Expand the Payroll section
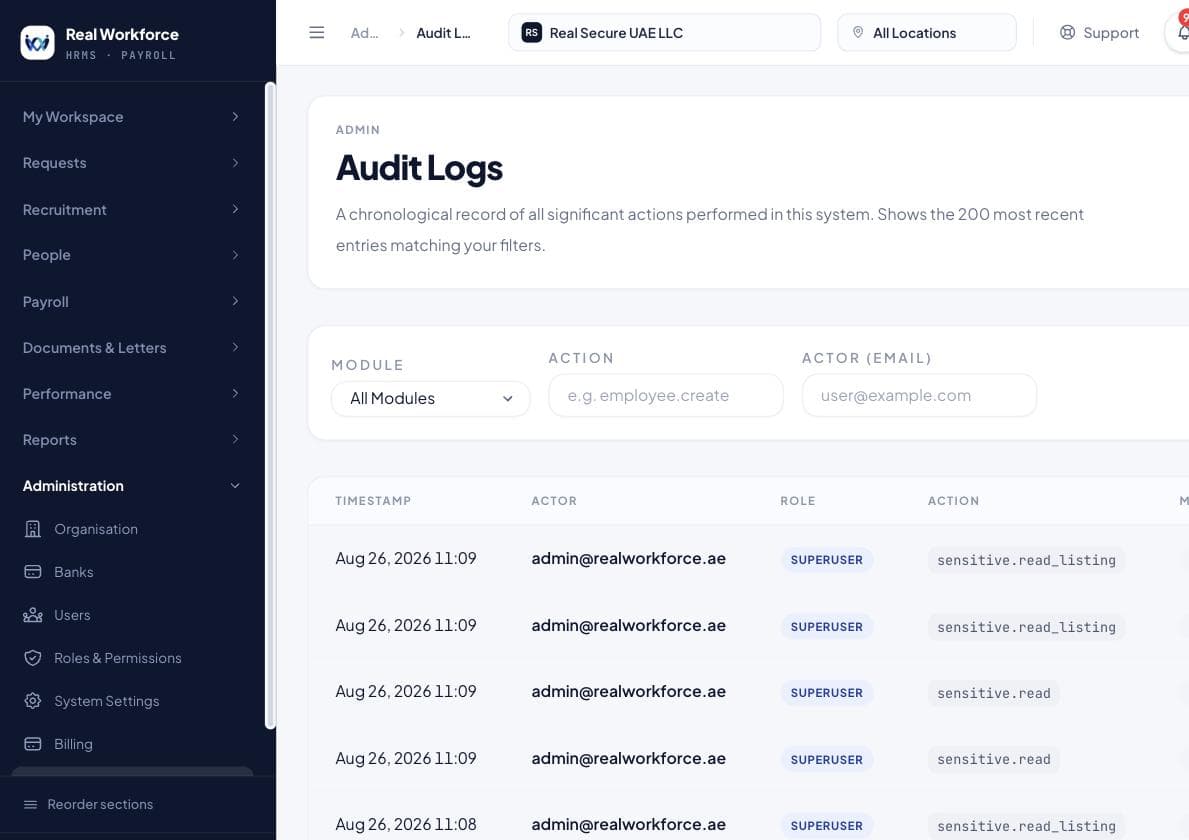The image size is (1189, 840). click(x=131, y=302)
